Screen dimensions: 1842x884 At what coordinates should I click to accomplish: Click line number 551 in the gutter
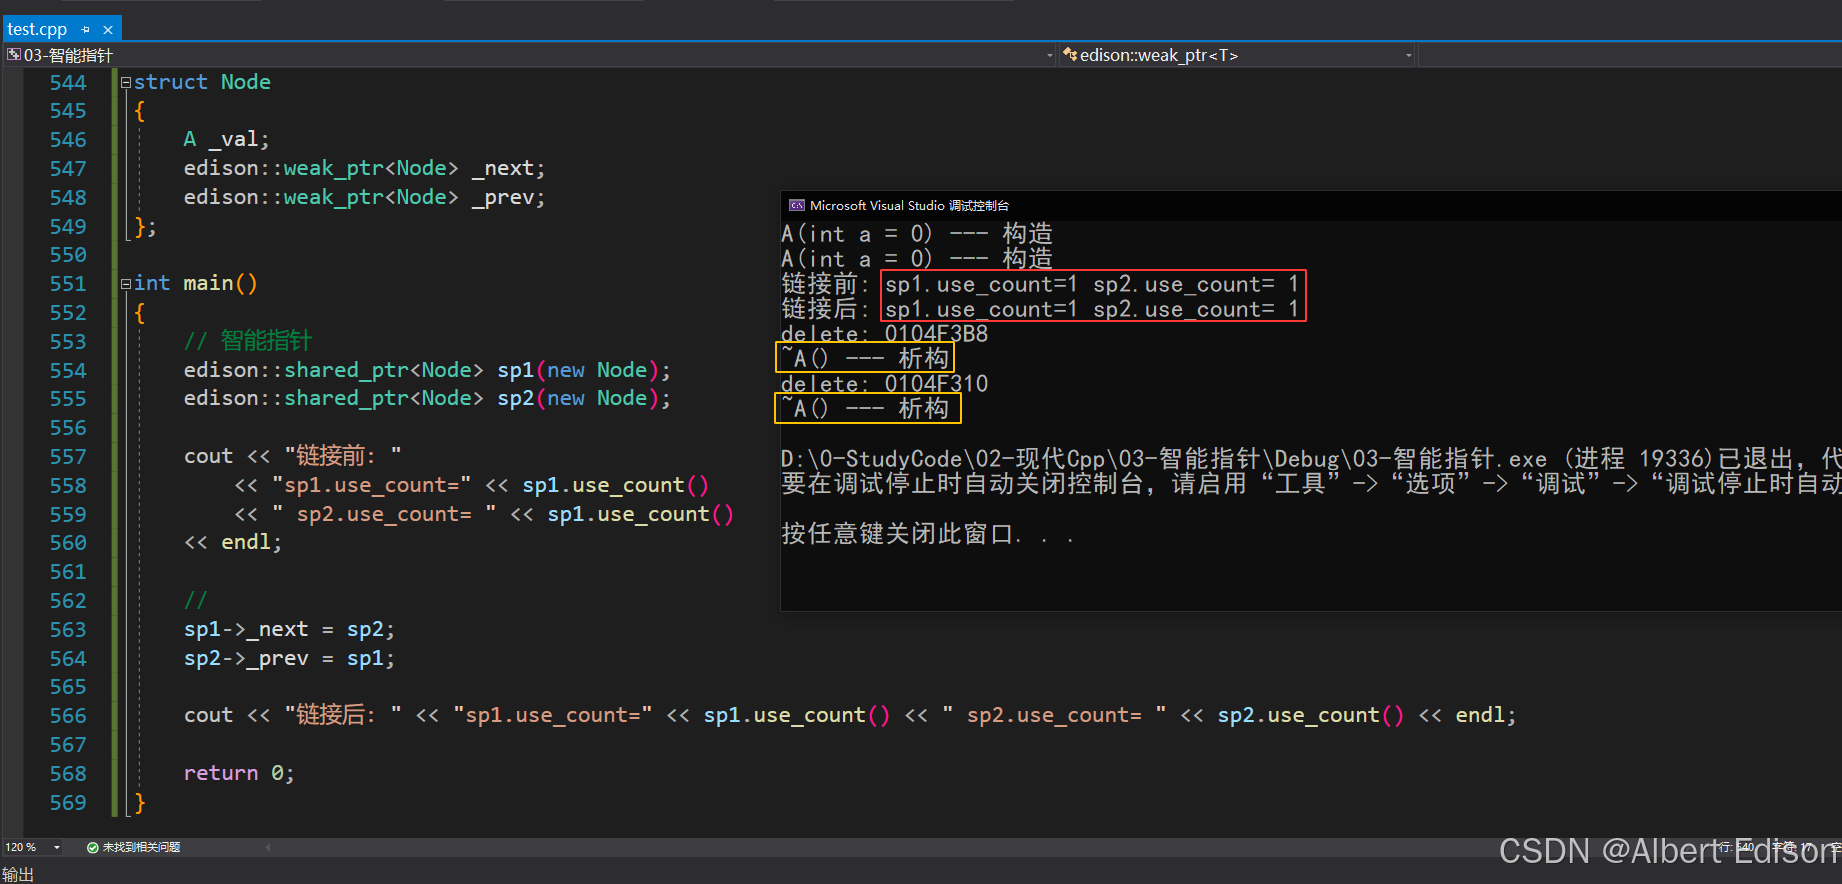pyautogui.click(x=68, y=284)
